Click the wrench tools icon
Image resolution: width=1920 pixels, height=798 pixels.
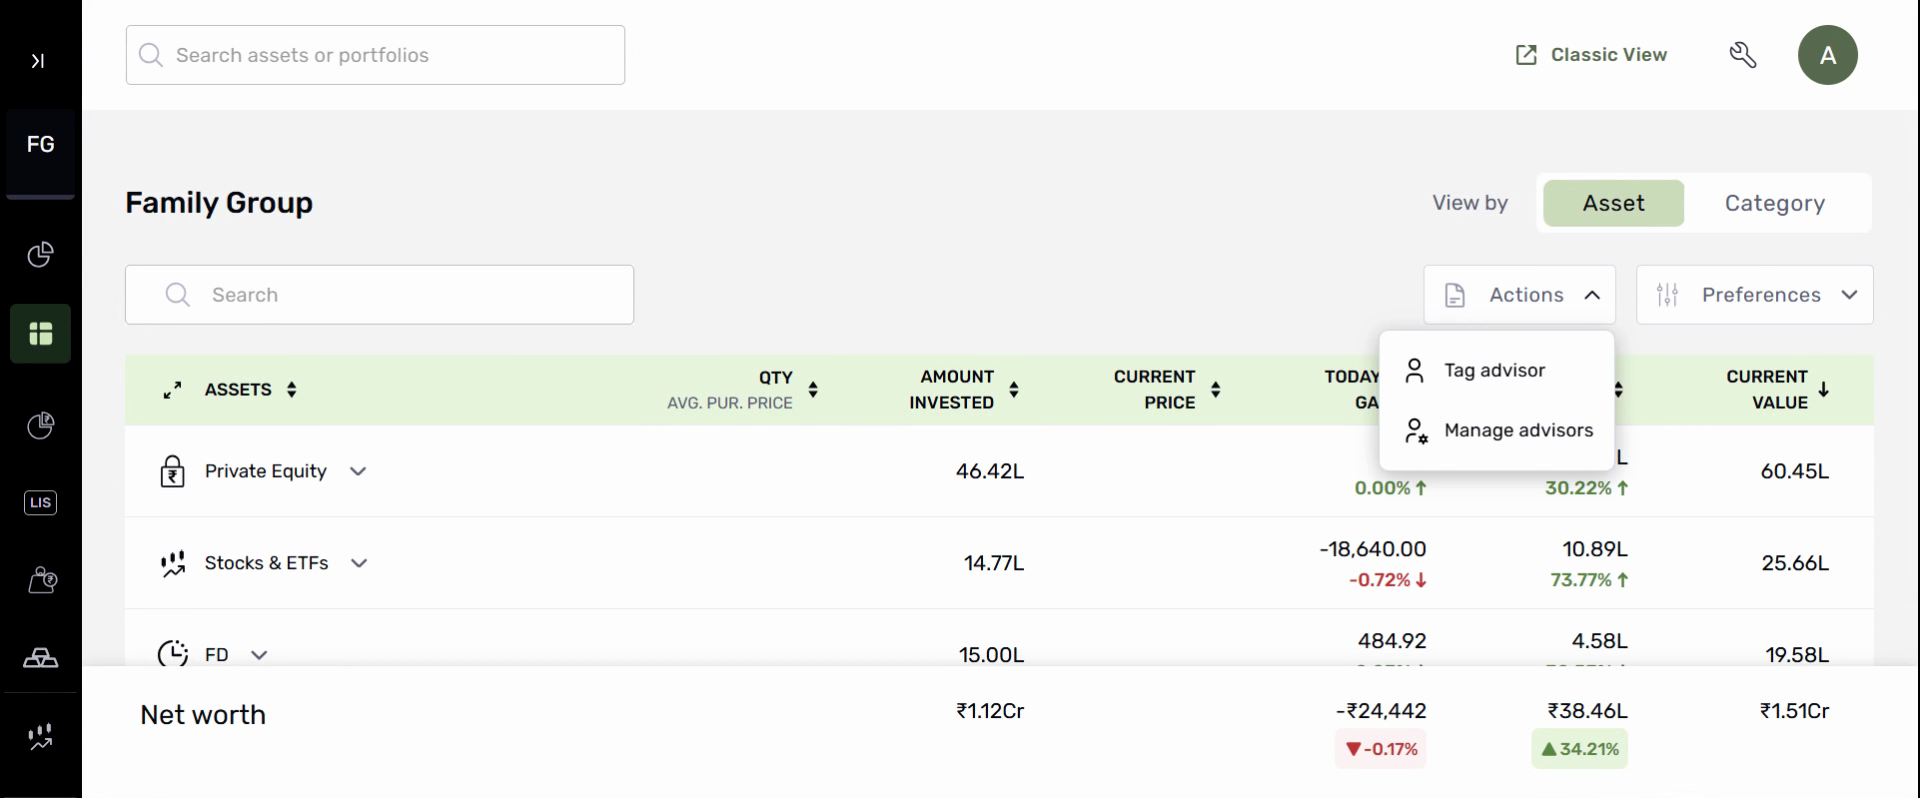(x=1743, y=55)
